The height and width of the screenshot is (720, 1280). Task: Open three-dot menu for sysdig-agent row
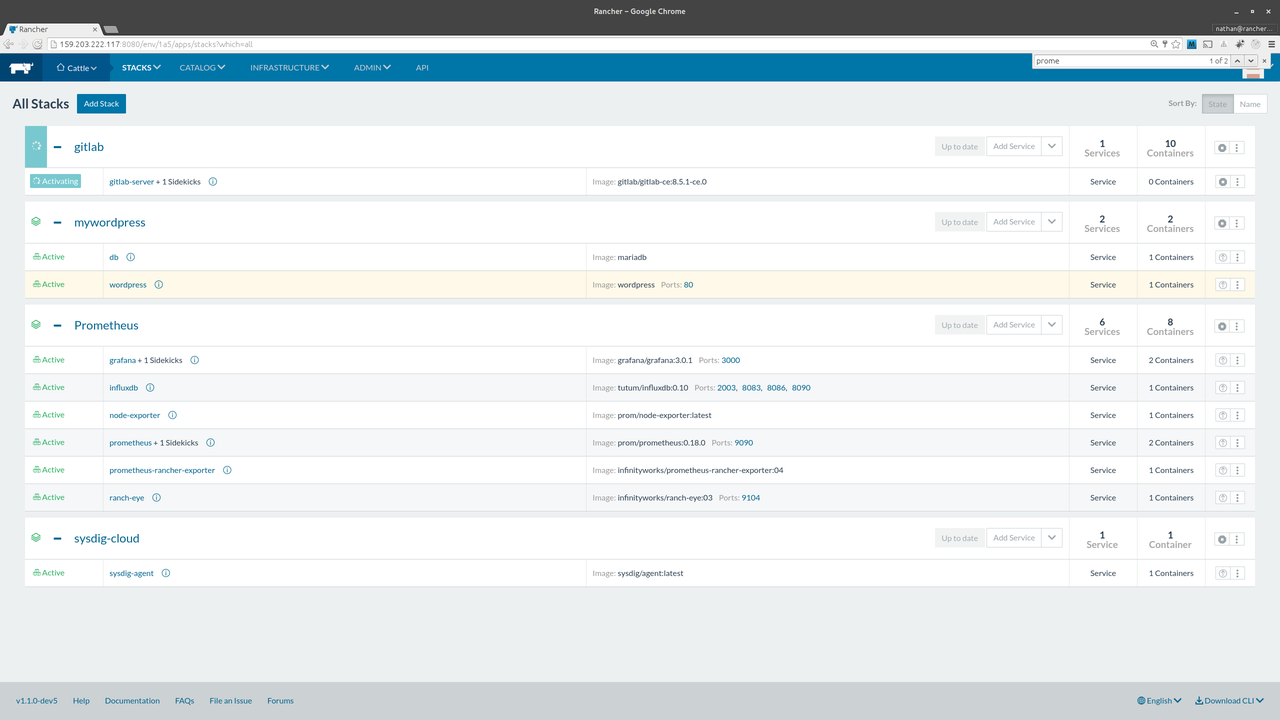click(x=1238, y=573)
